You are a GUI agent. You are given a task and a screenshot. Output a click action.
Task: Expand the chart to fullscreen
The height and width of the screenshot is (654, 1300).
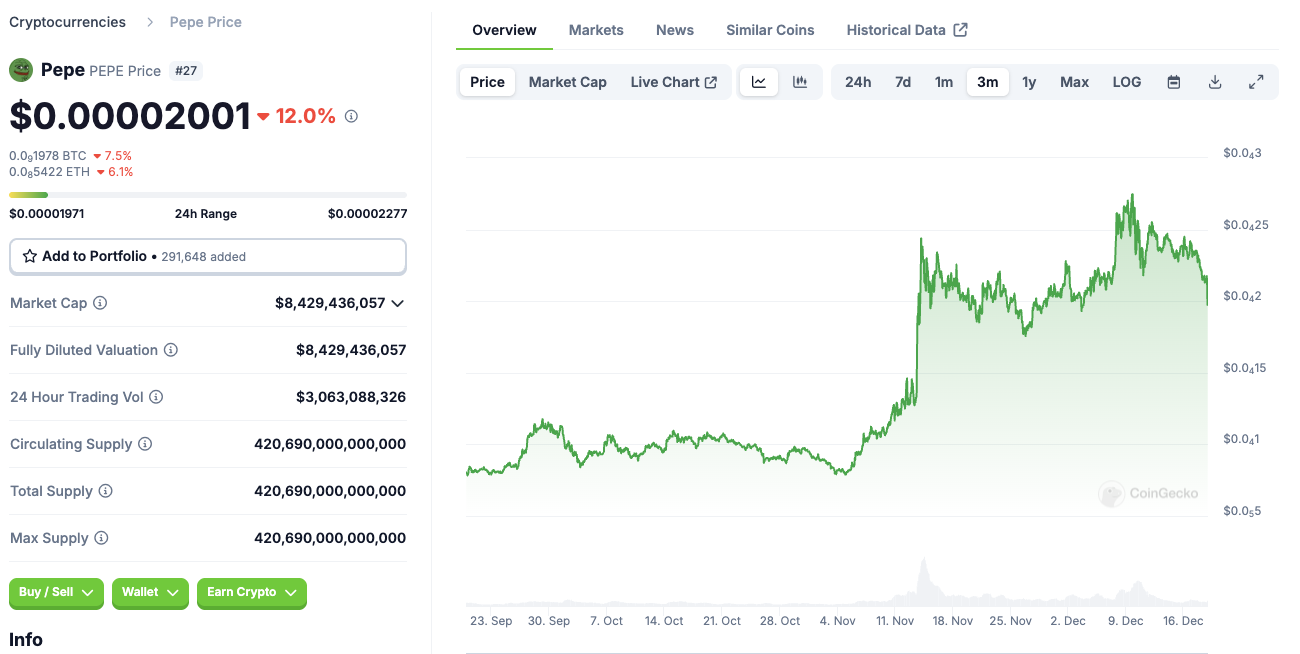point(1256,82)
